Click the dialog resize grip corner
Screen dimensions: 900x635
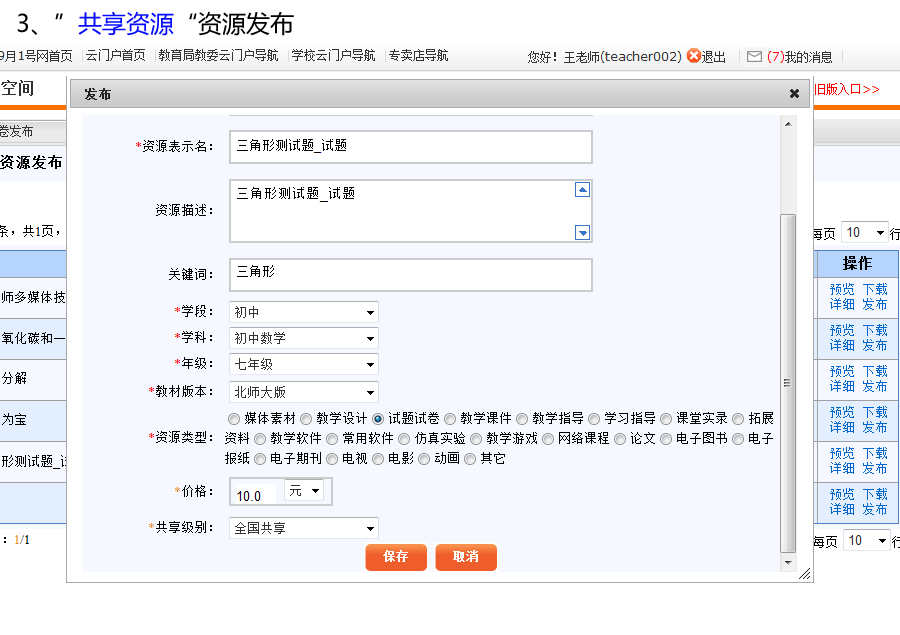pos(804,574)
